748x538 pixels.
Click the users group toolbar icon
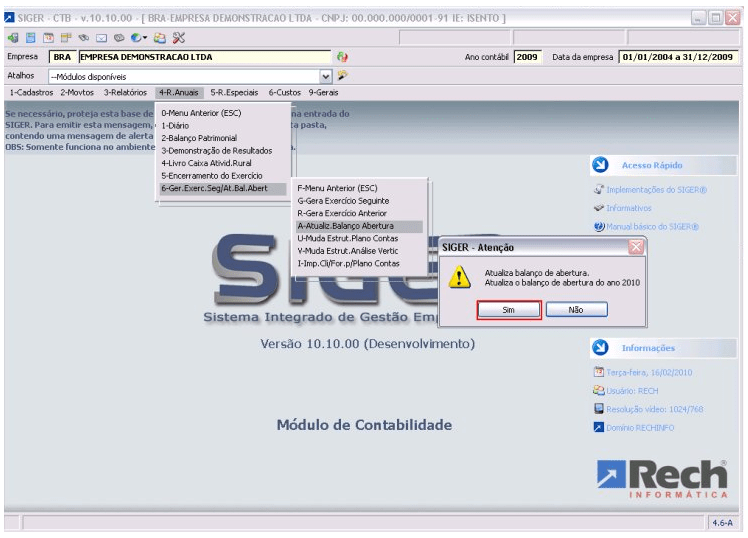tap(160, 38)
